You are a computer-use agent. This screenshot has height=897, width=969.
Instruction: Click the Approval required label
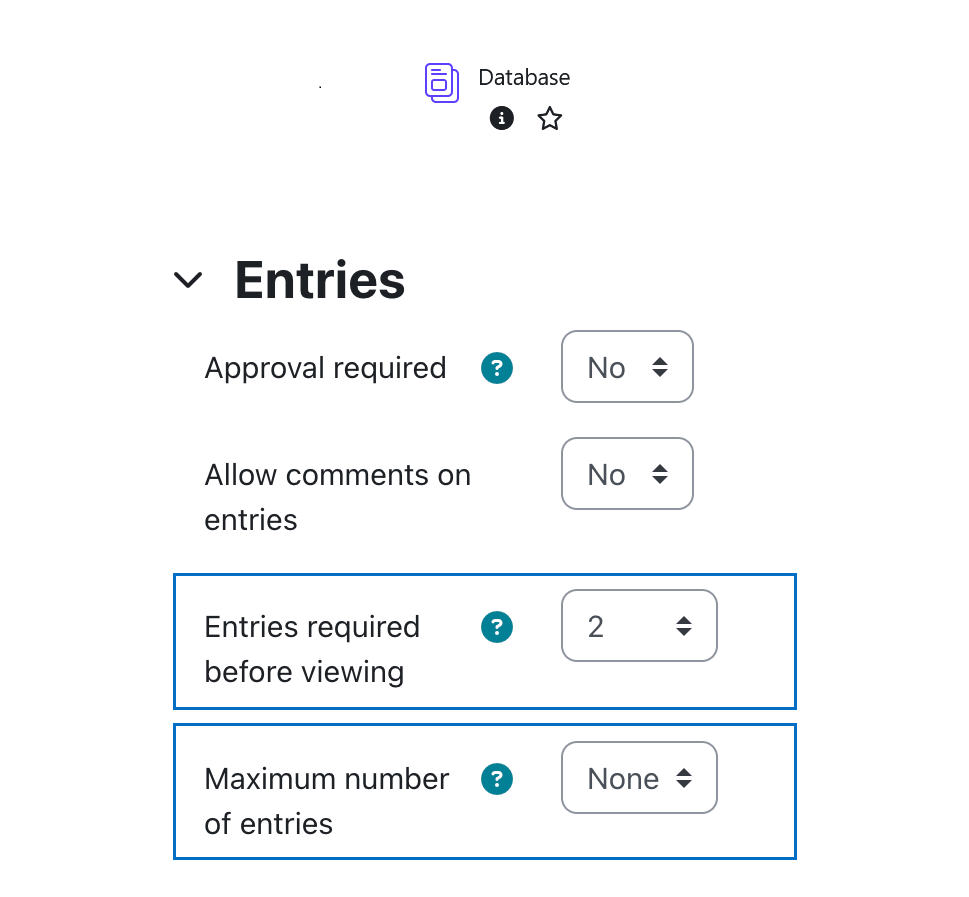325,368
